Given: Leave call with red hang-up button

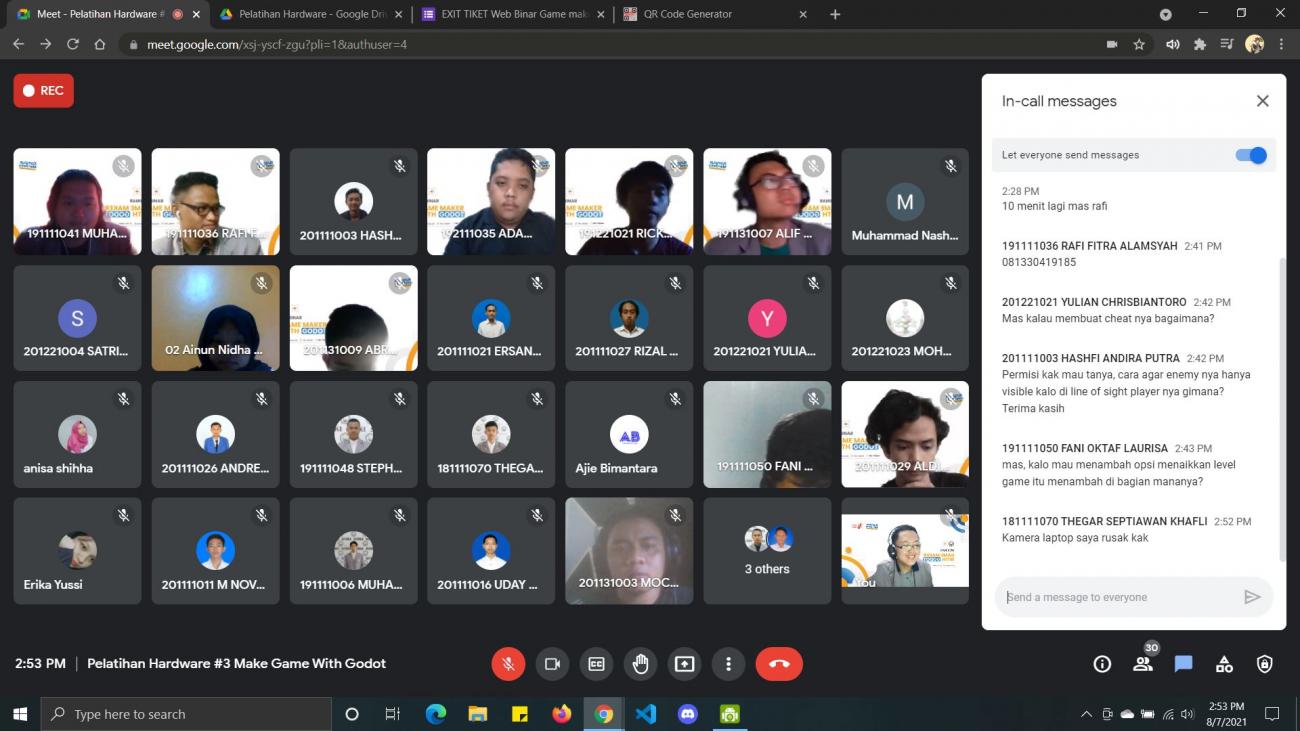Looking at the screenshot, I should tap(779, 664).
